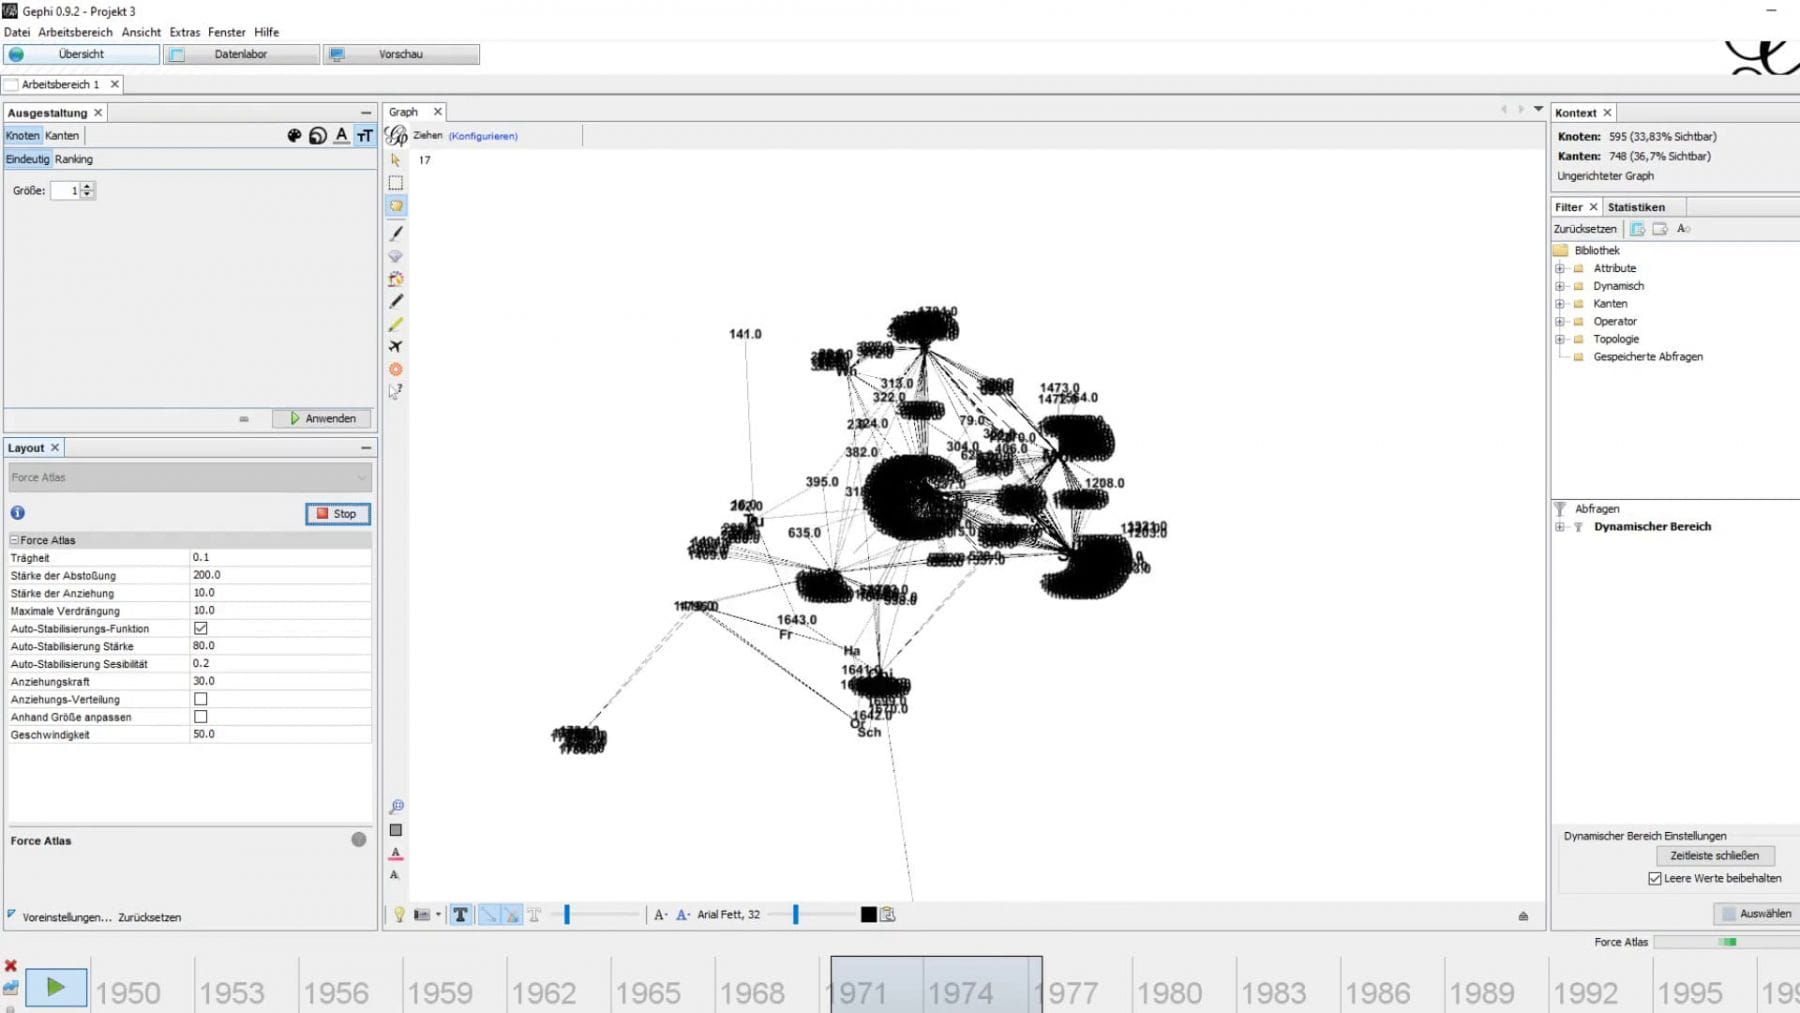The image size is (1800, 1013).
Task: Toggle Leere Werte beibehalten checkbox
Action: point(1655,879)
